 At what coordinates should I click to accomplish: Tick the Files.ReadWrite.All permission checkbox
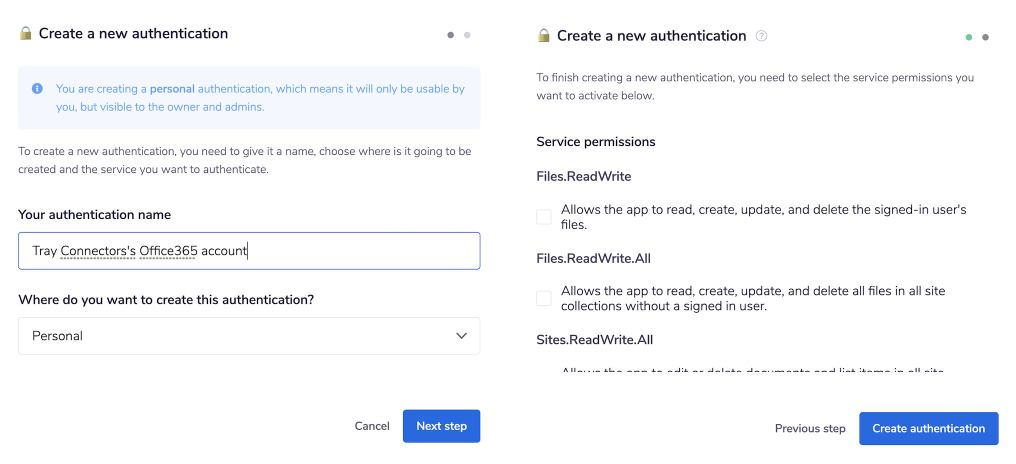(x=544, y=298)
